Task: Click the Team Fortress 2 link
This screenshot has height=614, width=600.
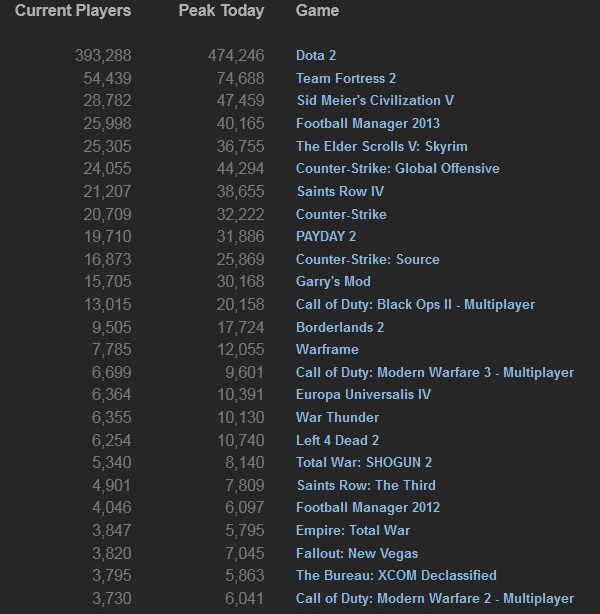Action: (346, 78)
